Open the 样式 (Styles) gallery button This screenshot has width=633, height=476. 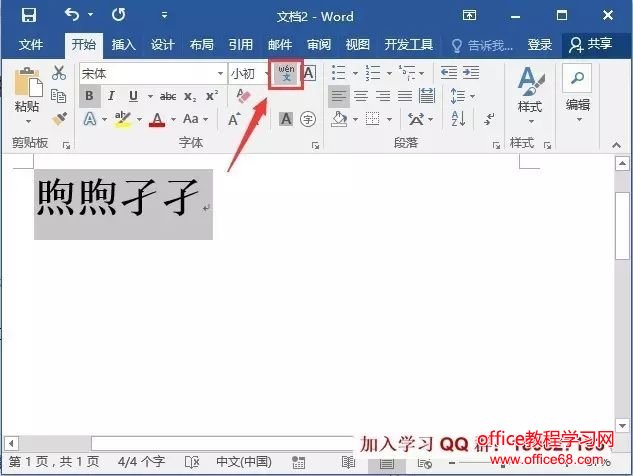pos(530,97)
